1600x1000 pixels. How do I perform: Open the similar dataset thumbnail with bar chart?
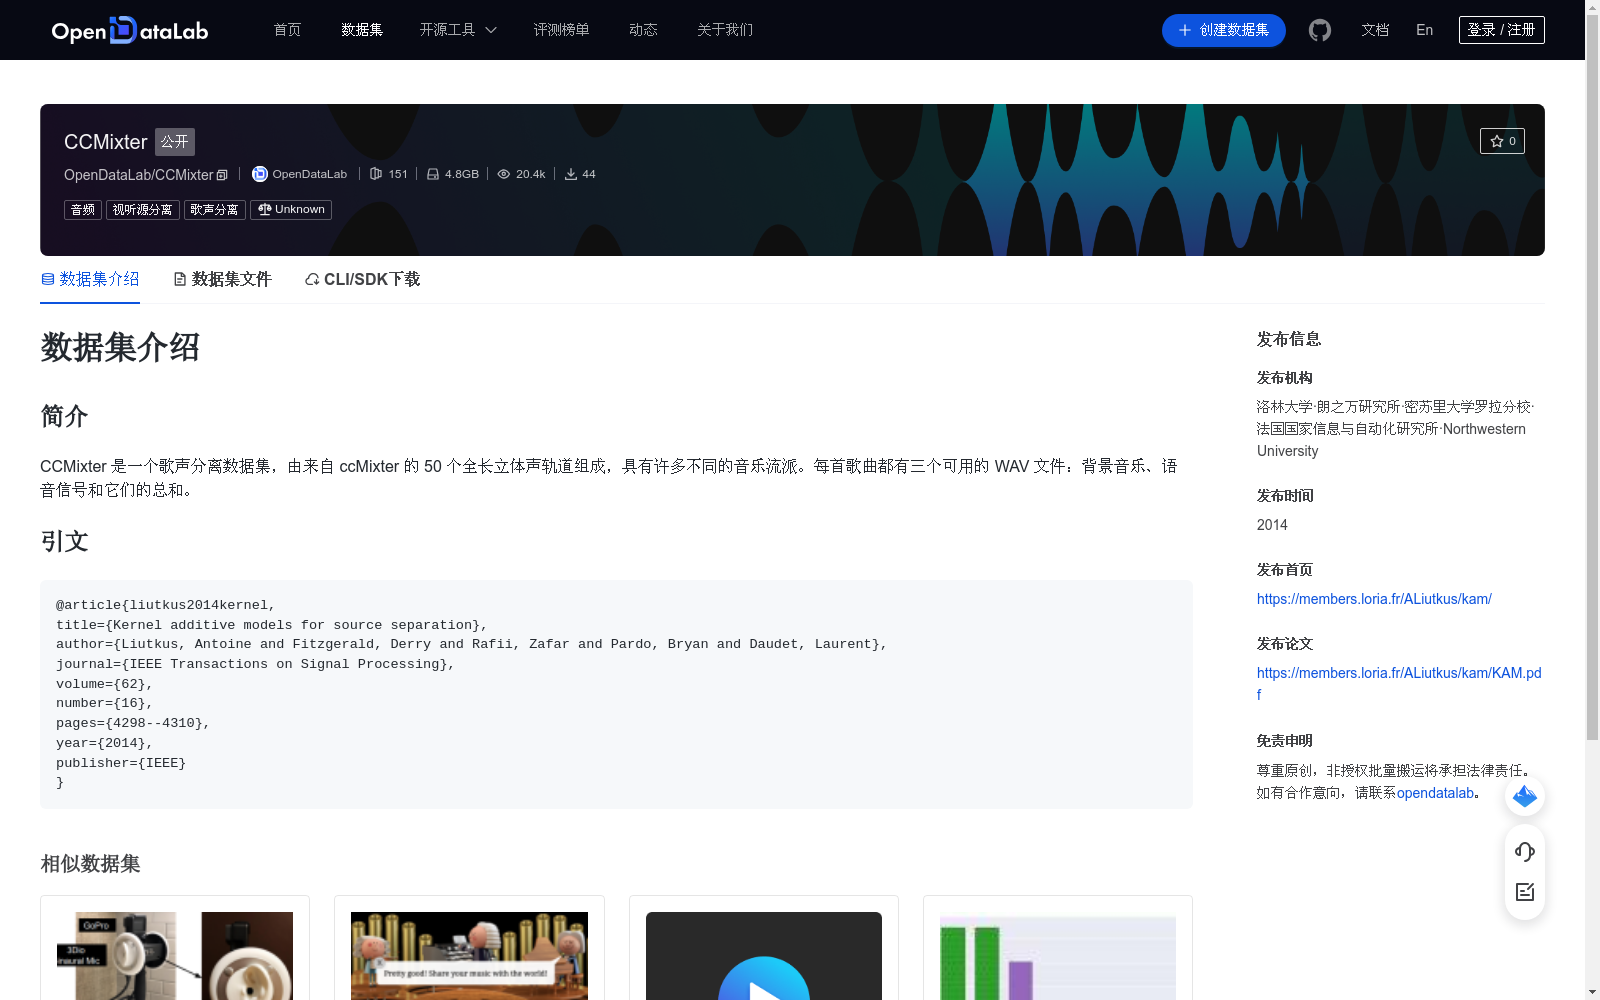(1058, 955)
